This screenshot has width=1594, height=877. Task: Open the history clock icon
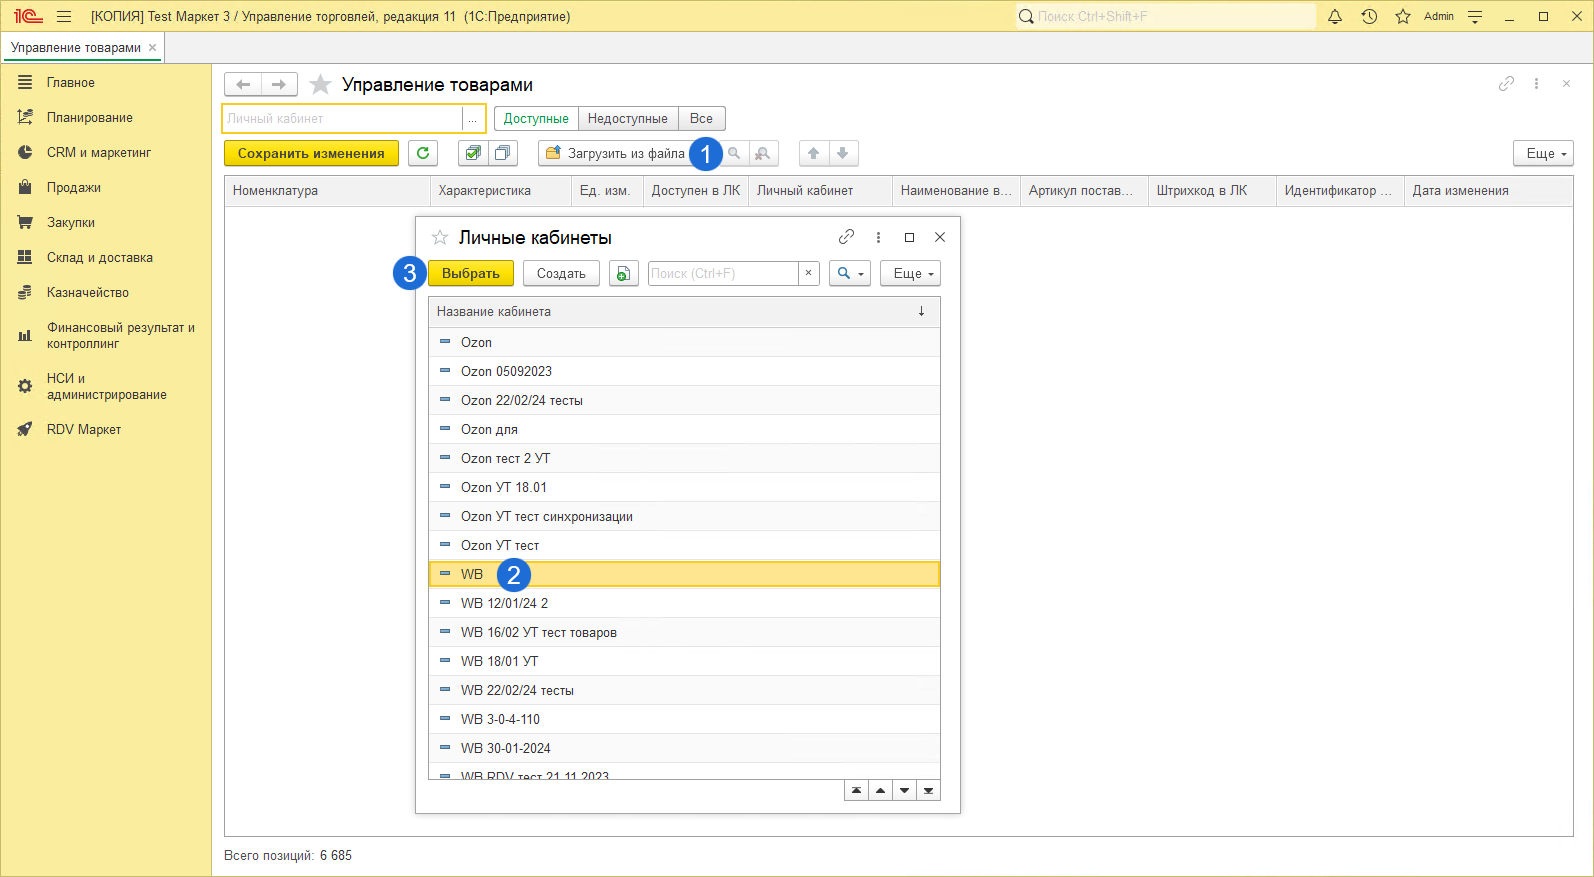1369,16
